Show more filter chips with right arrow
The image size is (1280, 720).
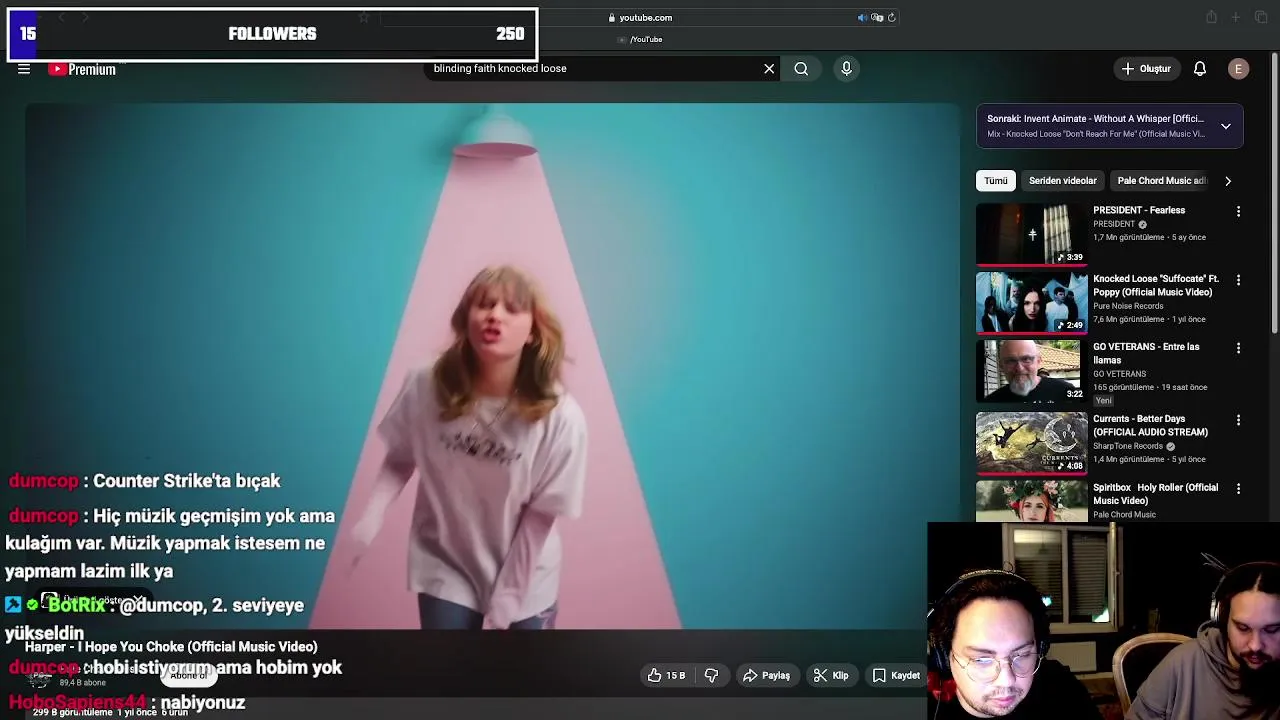pos(1228,181)
